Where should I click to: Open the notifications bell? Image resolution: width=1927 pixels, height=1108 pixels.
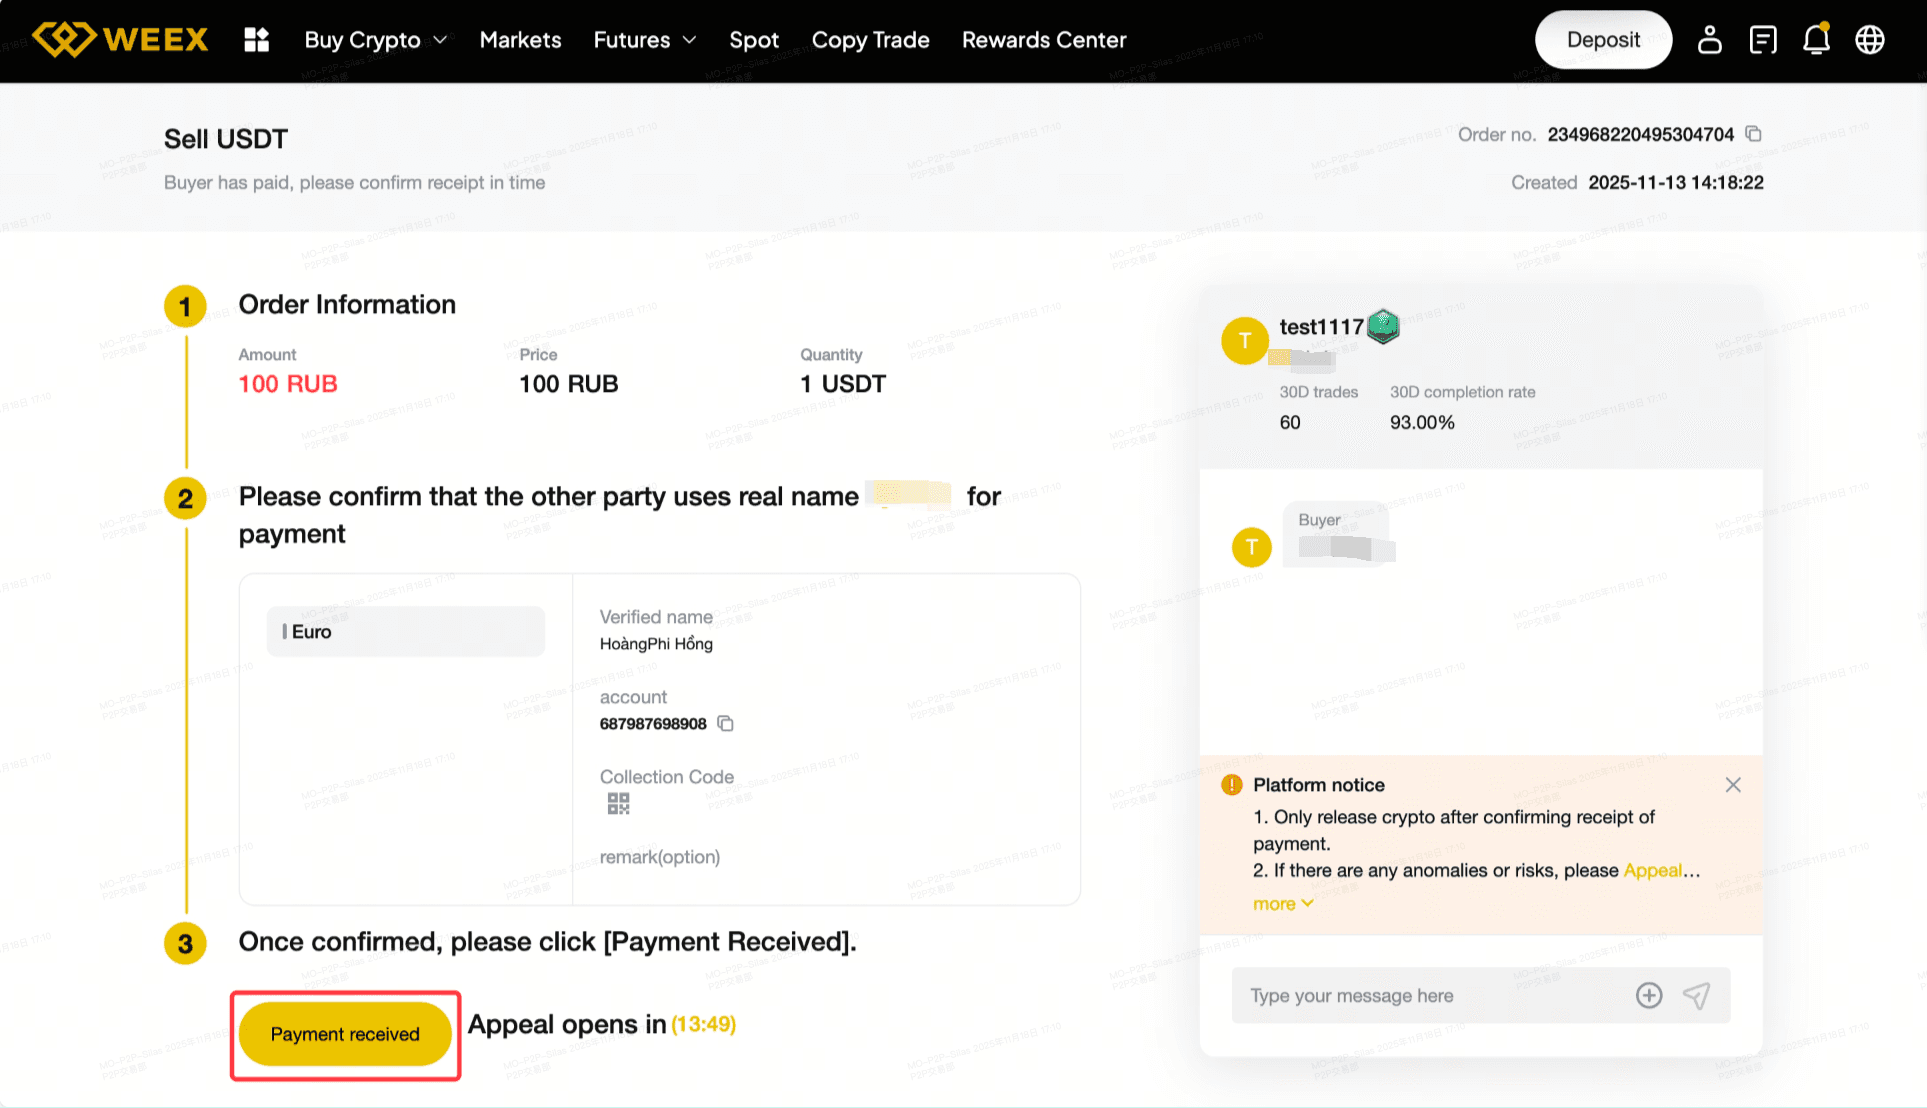1816,40
